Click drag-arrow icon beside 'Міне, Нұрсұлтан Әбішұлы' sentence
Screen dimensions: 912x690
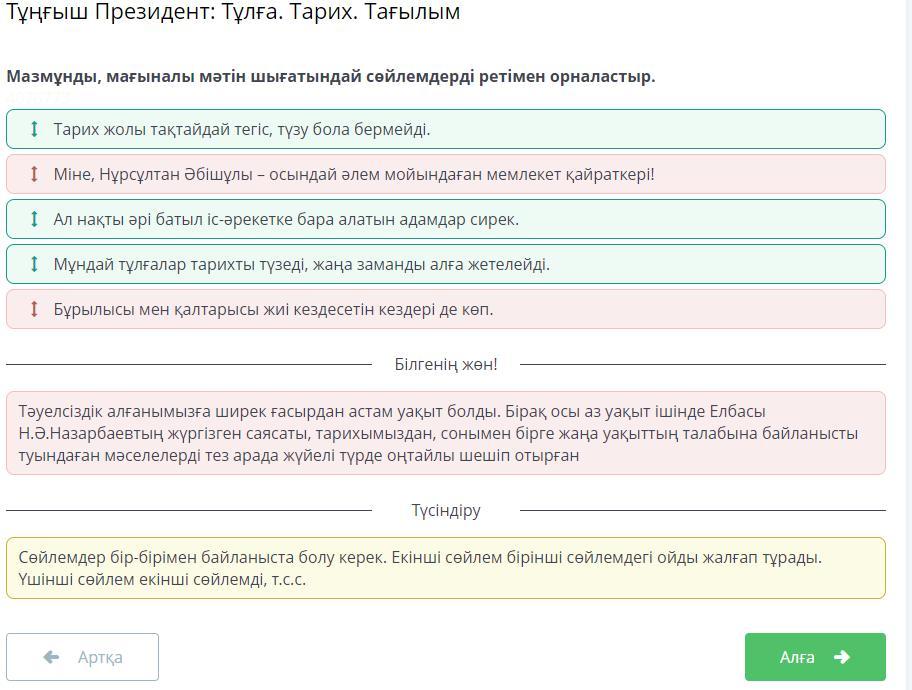pos(34,174)
